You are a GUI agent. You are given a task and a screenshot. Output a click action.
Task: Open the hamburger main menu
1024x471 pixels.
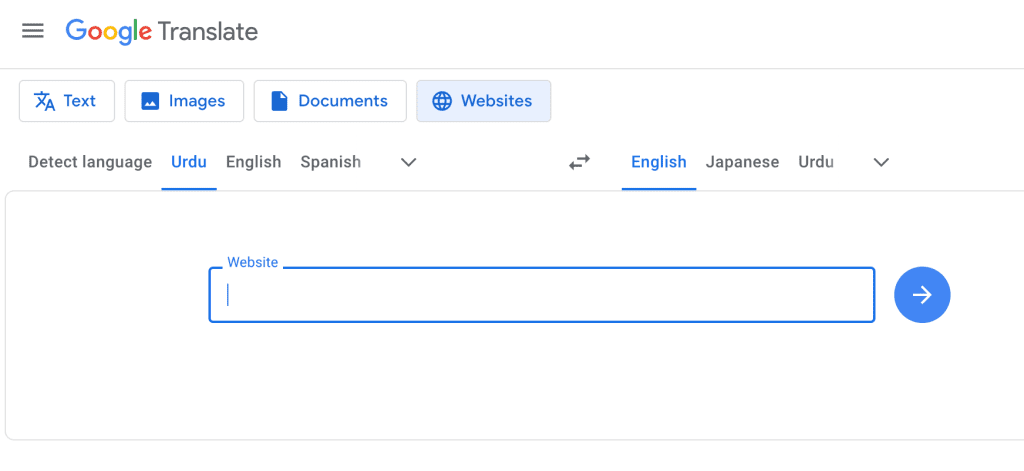(33, 31)
